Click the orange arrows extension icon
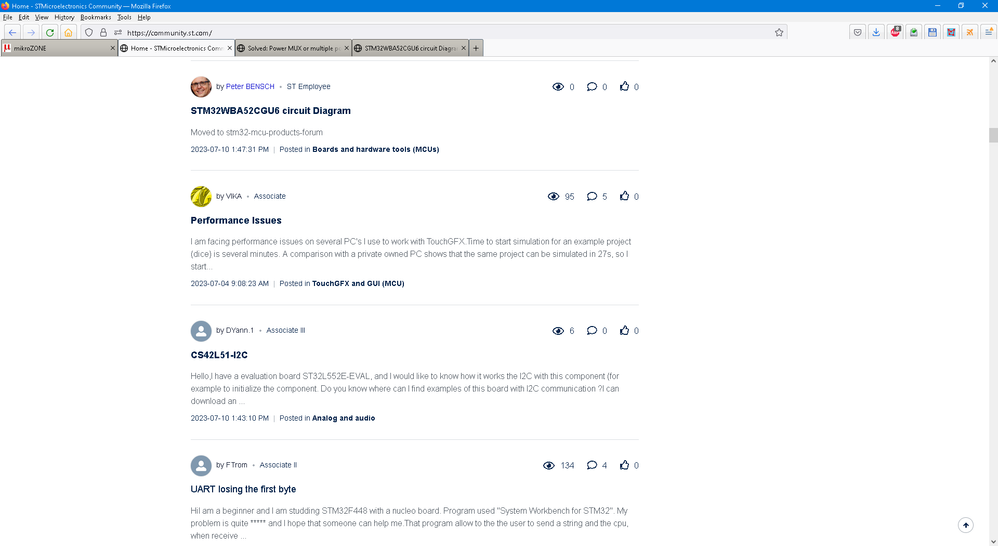Screen dimensions: 998x546 click(969, 32)
